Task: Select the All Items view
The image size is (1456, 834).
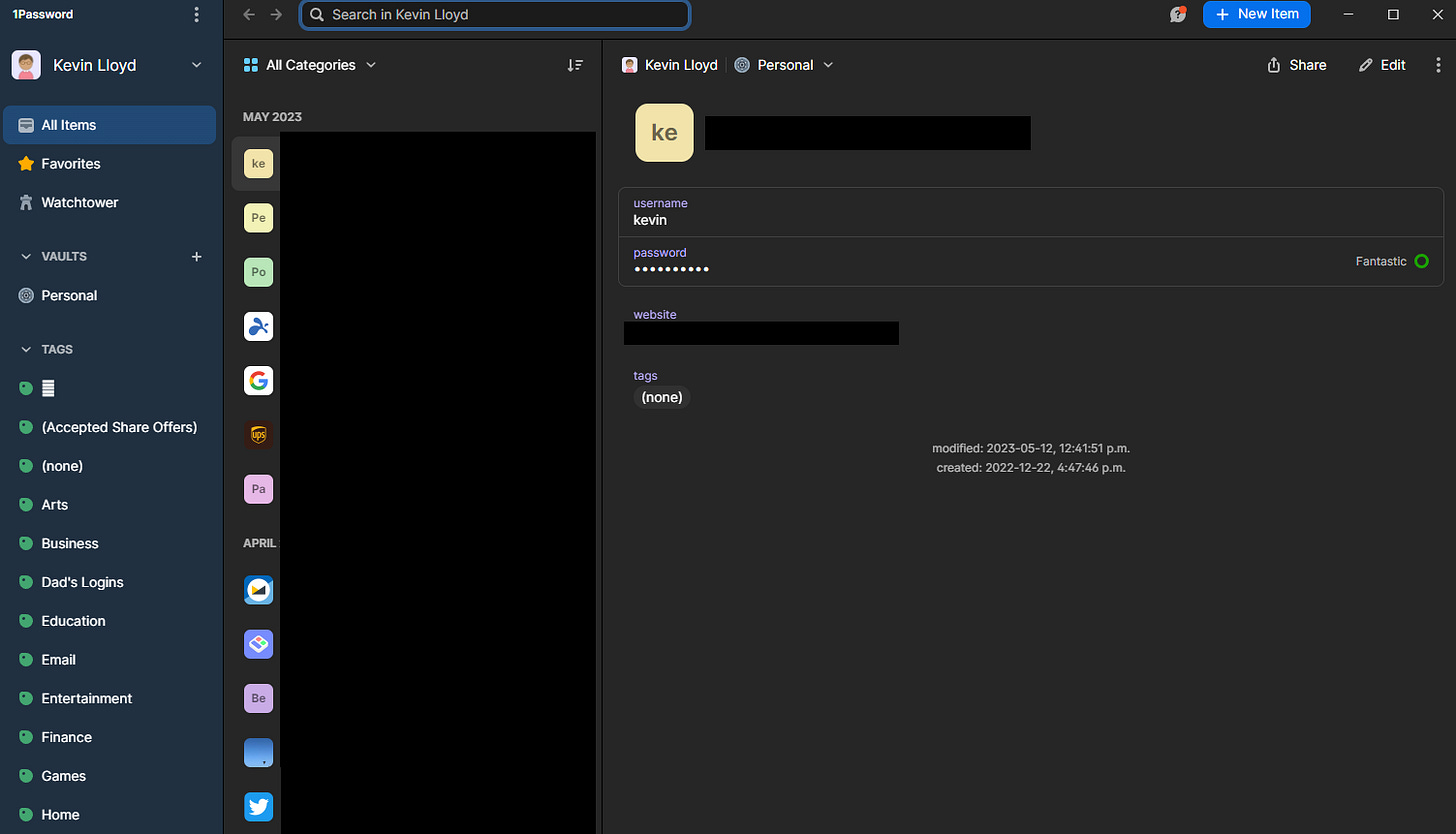Action: coord(69,124)
